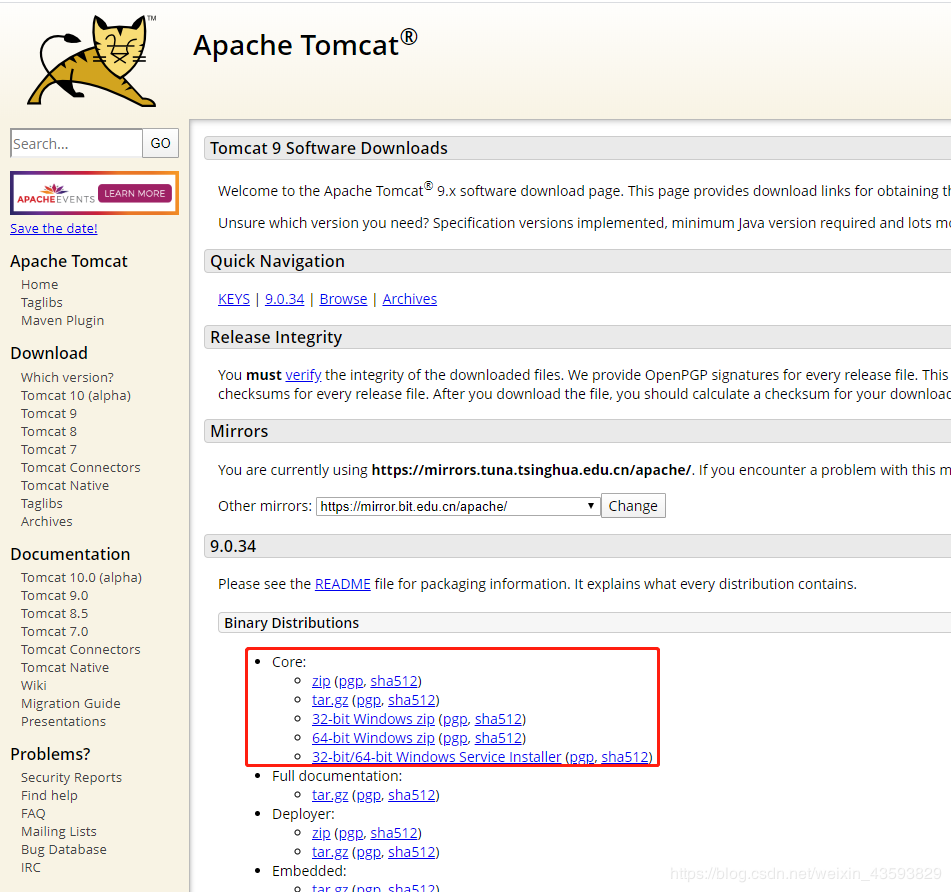Open the README link
The width and height of the screenshot is (951, 892).
[x=343, y=584]
